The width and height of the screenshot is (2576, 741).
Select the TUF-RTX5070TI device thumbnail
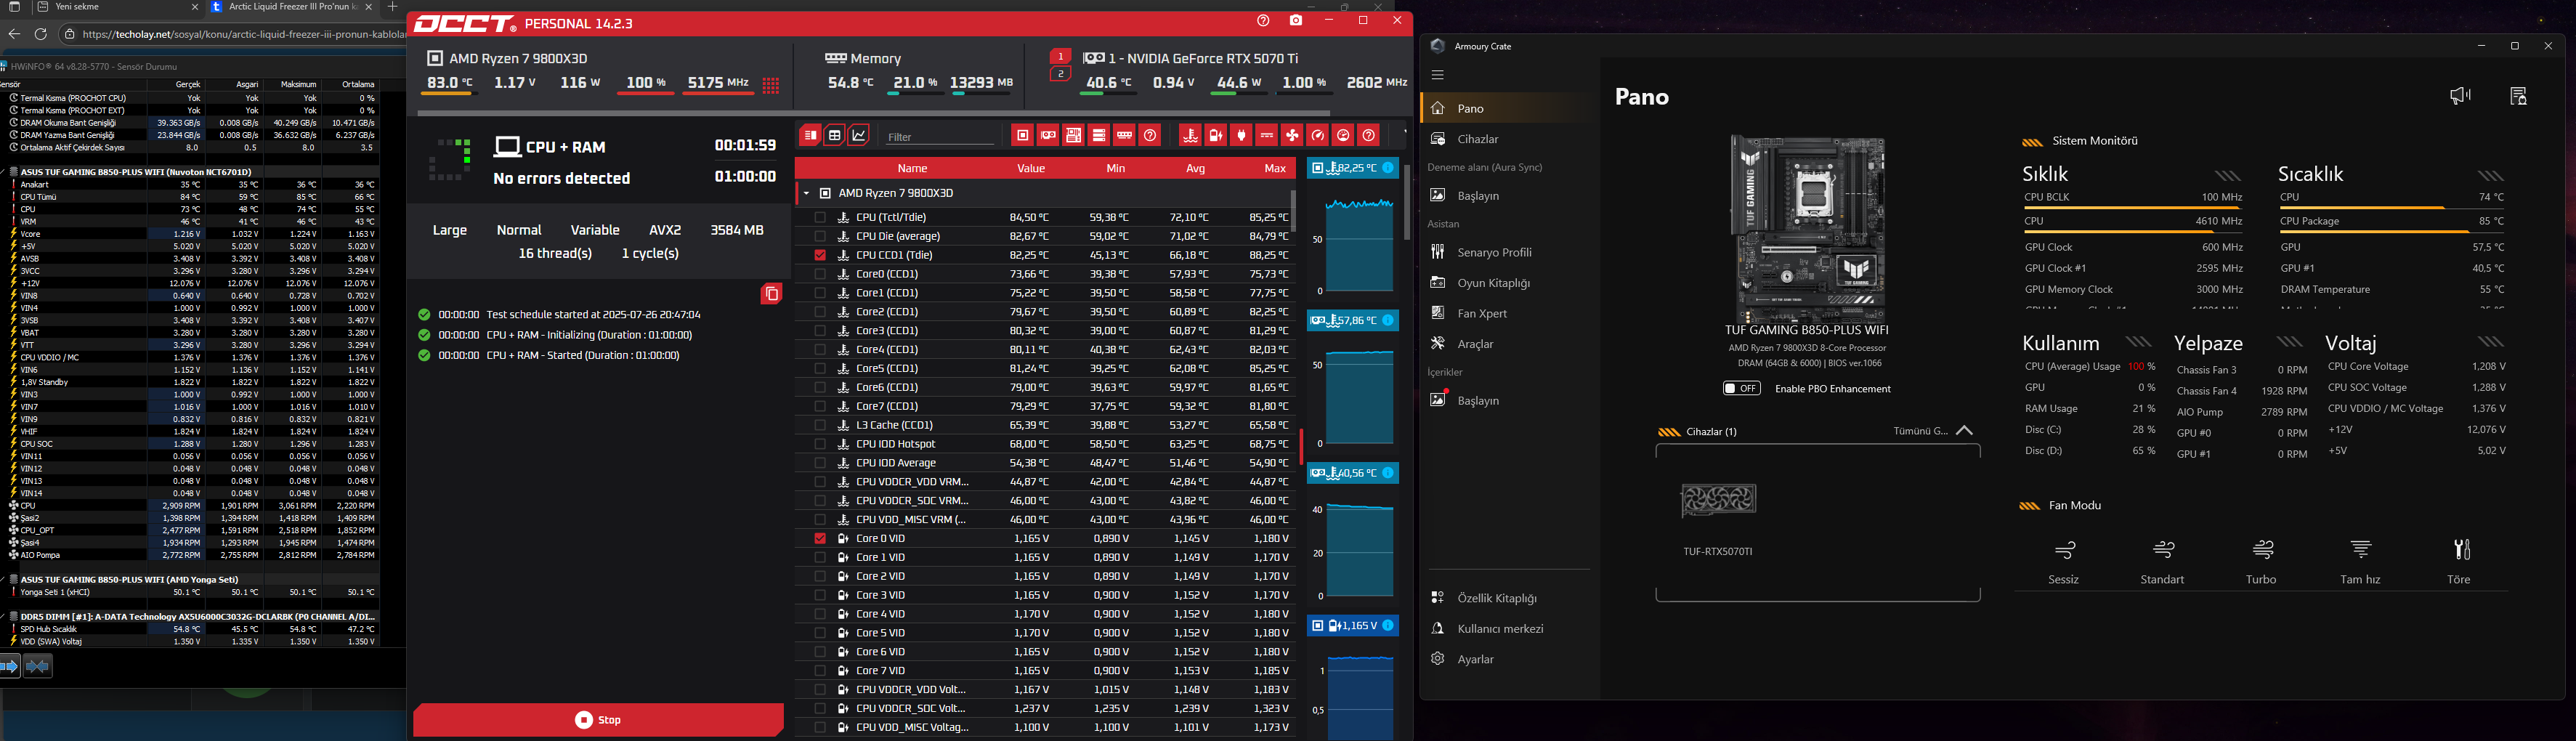[1718, 500]
